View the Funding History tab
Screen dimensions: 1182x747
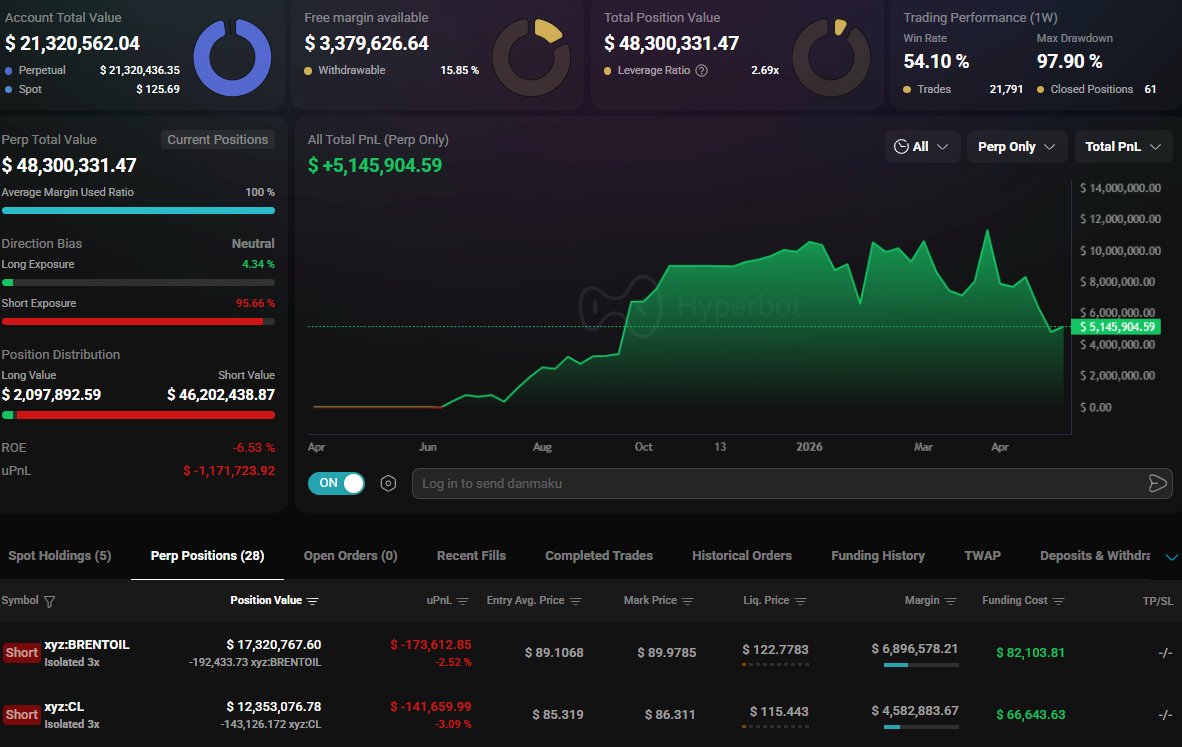pyautogui.click(x=877, y=556)
